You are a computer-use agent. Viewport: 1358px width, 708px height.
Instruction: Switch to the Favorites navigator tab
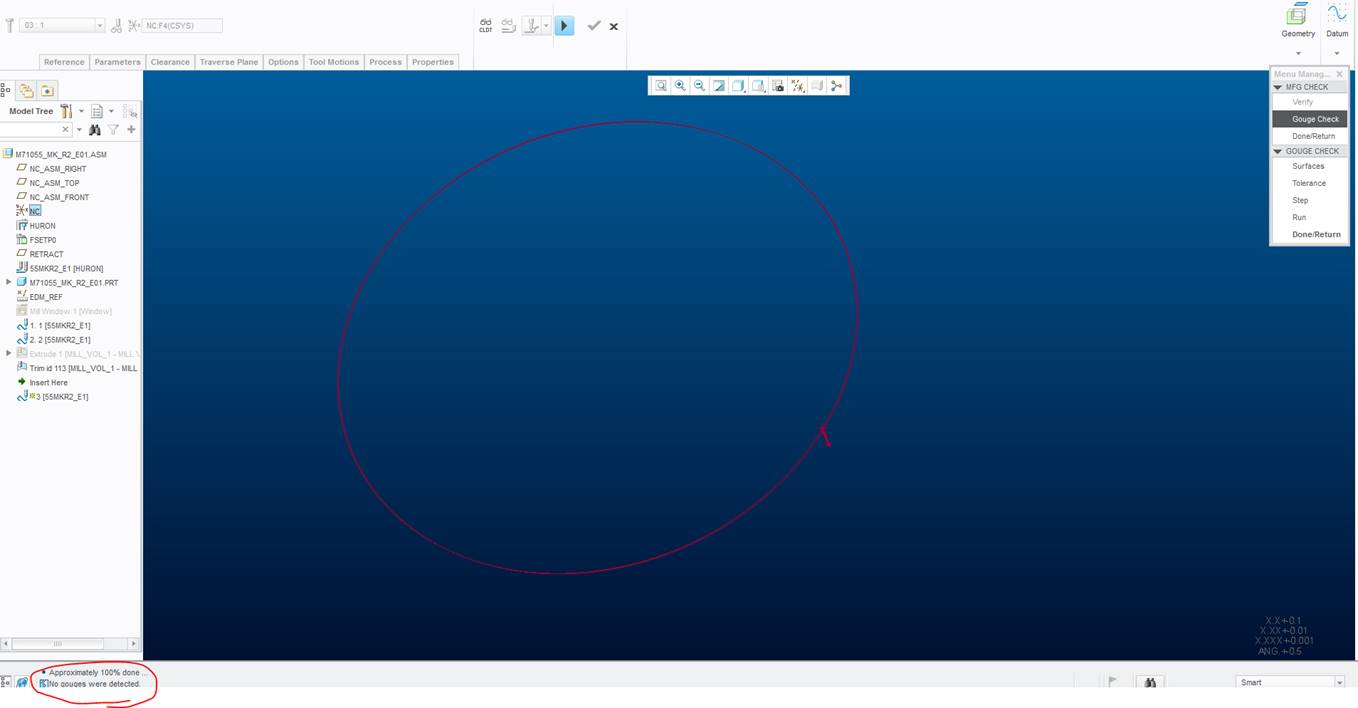[47, 90]
